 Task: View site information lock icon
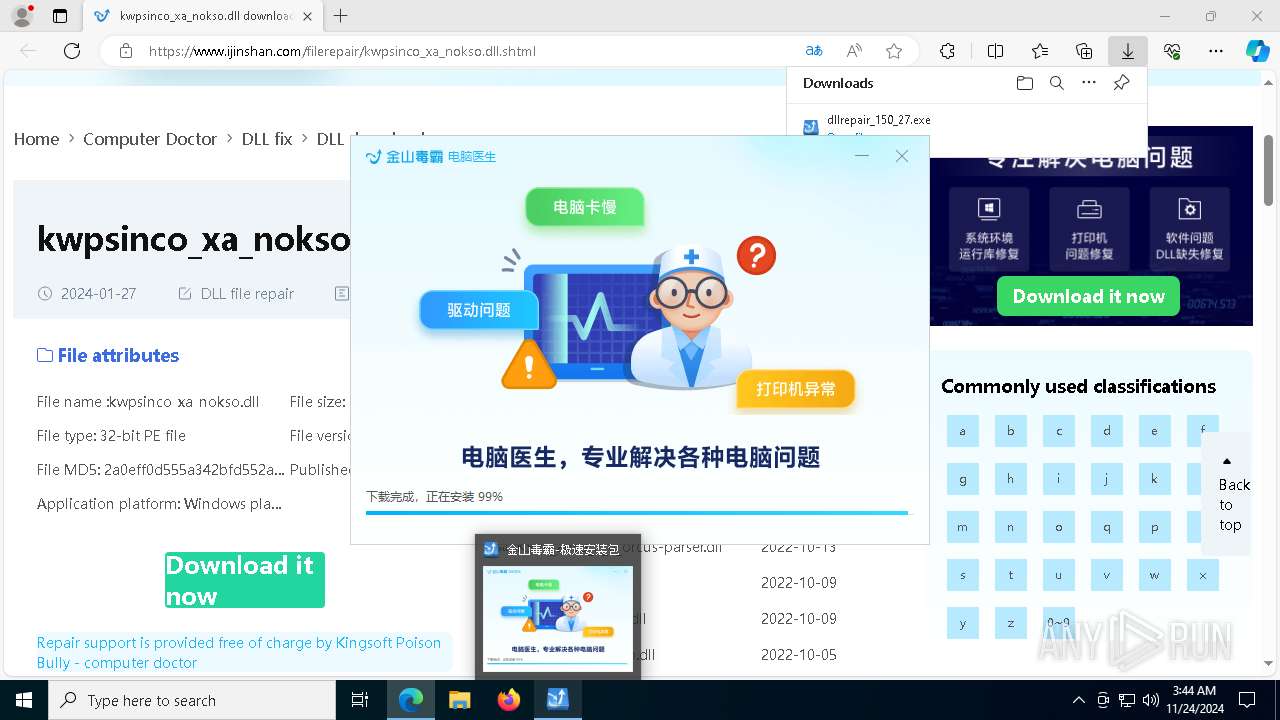(x=125, y=51)
